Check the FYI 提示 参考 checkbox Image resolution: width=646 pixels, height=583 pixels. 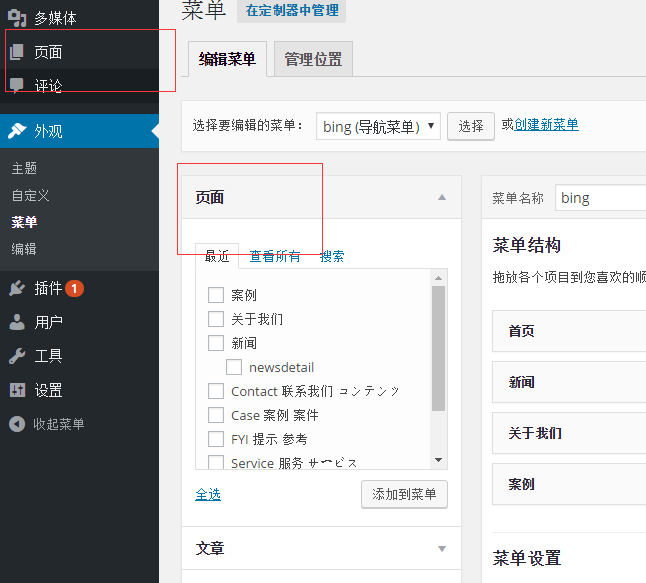click(x=216, y=439)
